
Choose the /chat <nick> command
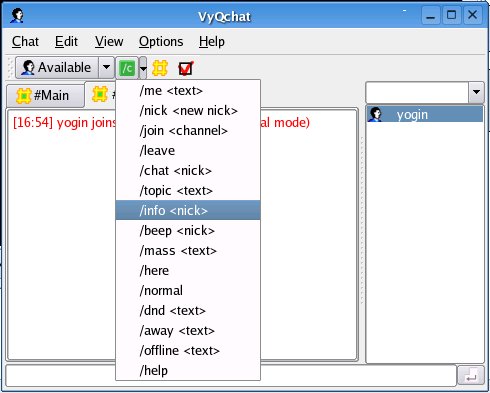point(188,171)
